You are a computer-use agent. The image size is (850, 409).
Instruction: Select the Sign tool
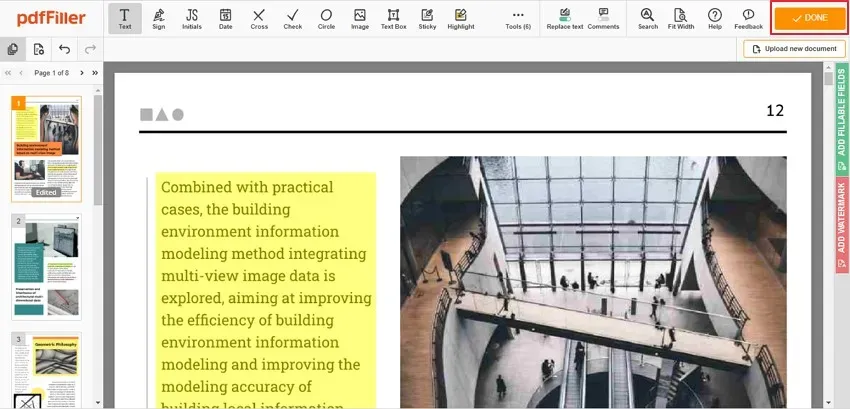coord(158,18)
